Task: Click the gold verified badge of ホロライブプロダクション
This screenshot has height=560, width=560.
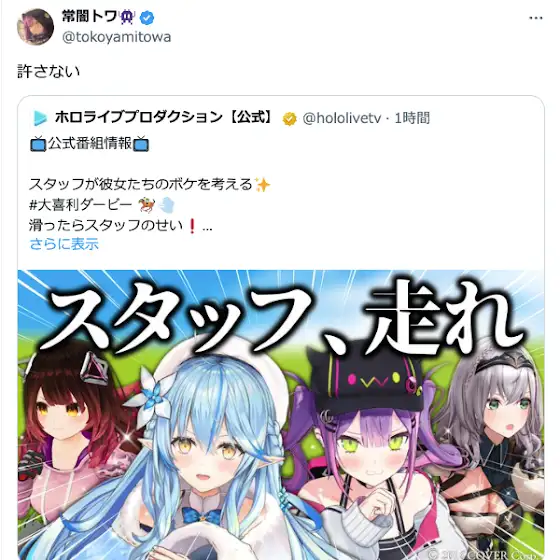Action: (x=290, y=119)
